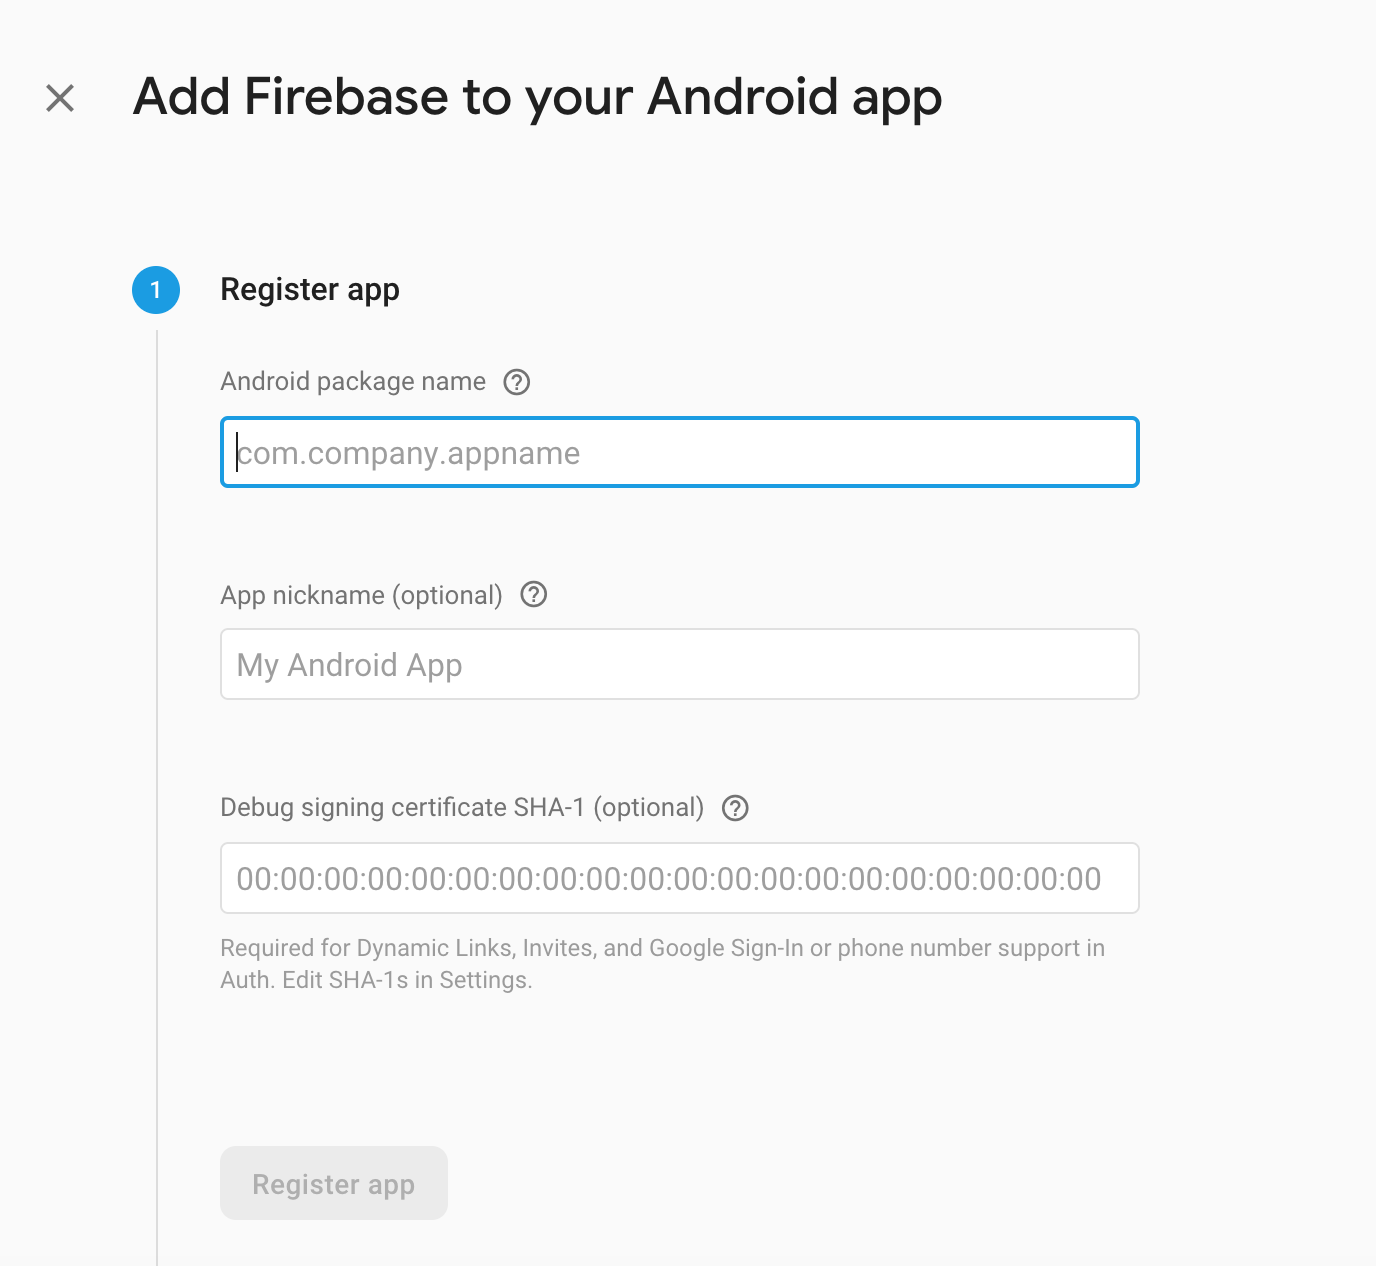This screenshot has width=1376, height=1266.
Task: Click '(optional)' in the App nickname label
Action: click(x=447, y=596)
